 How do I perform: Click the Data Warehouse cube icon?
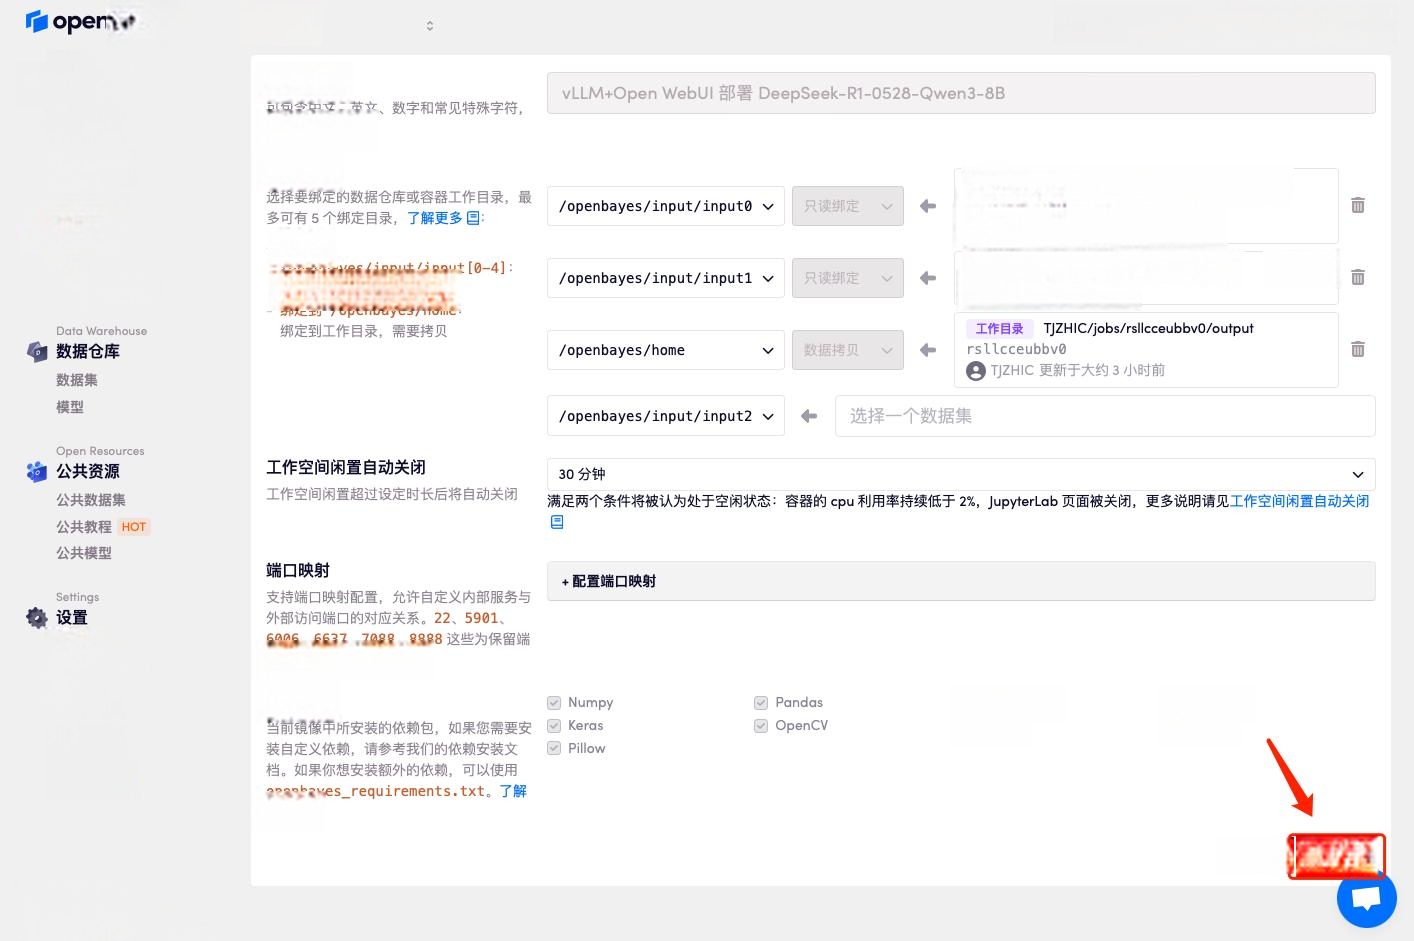point(37,351)
